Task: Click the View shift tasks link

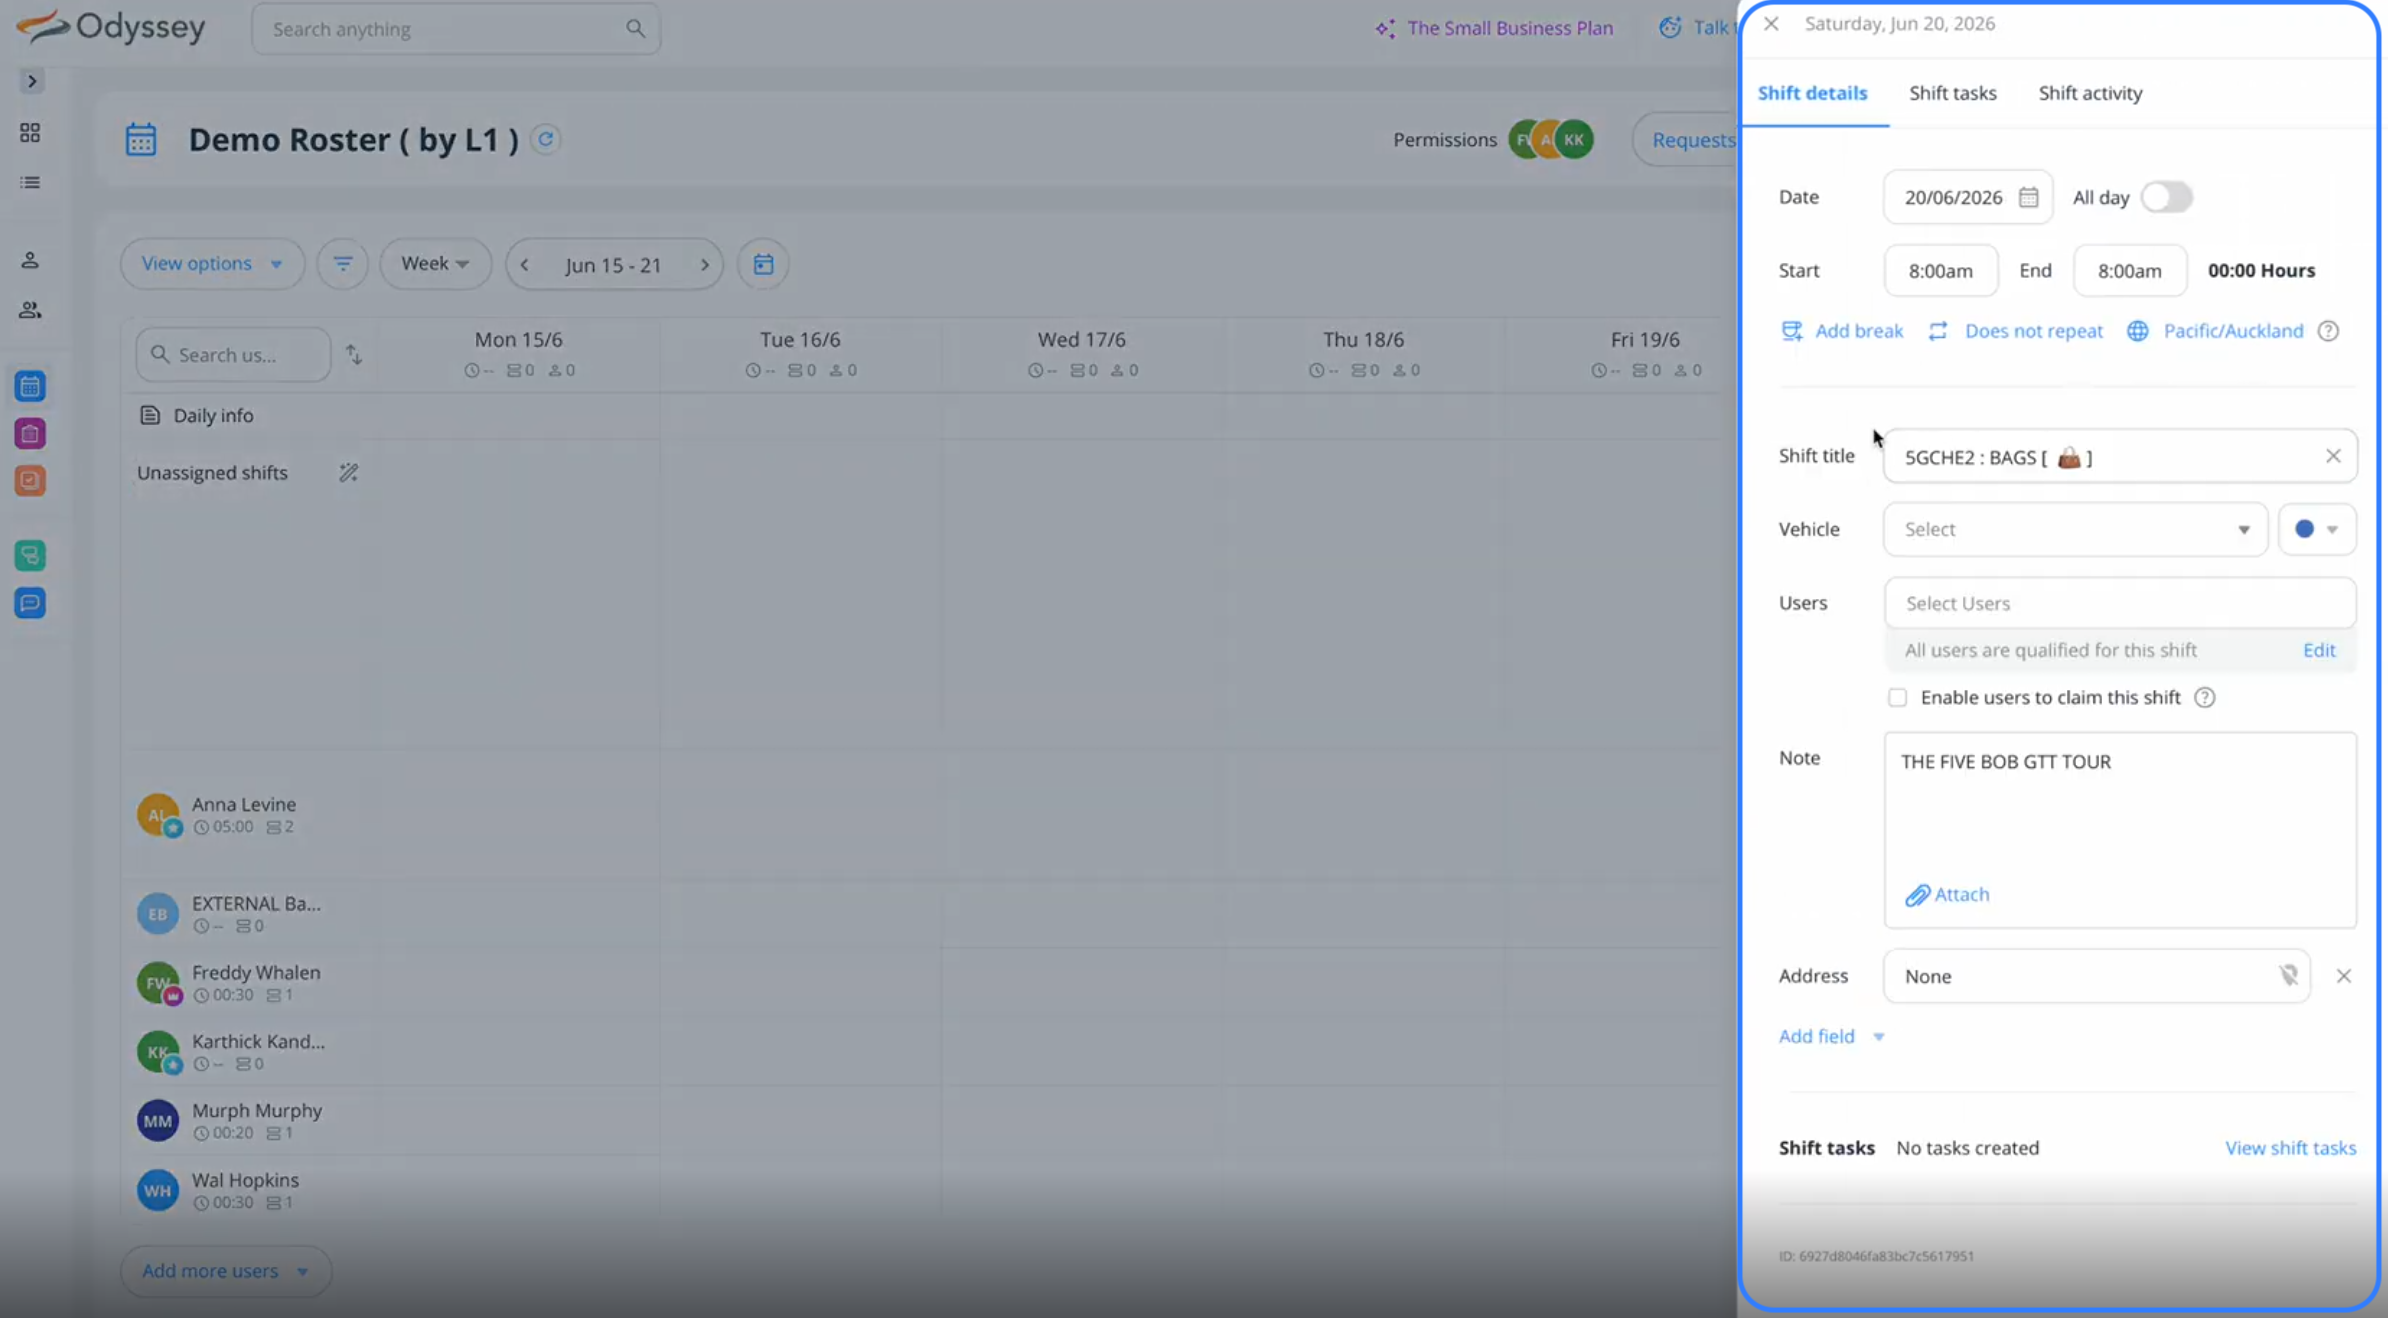Action: (2290, 1148)
